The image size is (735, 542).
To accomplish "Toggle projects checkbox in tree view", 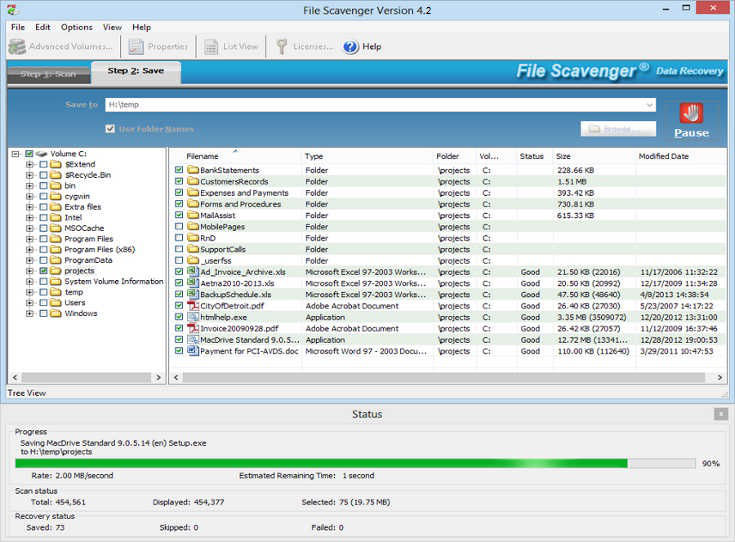I will [43, 271].
